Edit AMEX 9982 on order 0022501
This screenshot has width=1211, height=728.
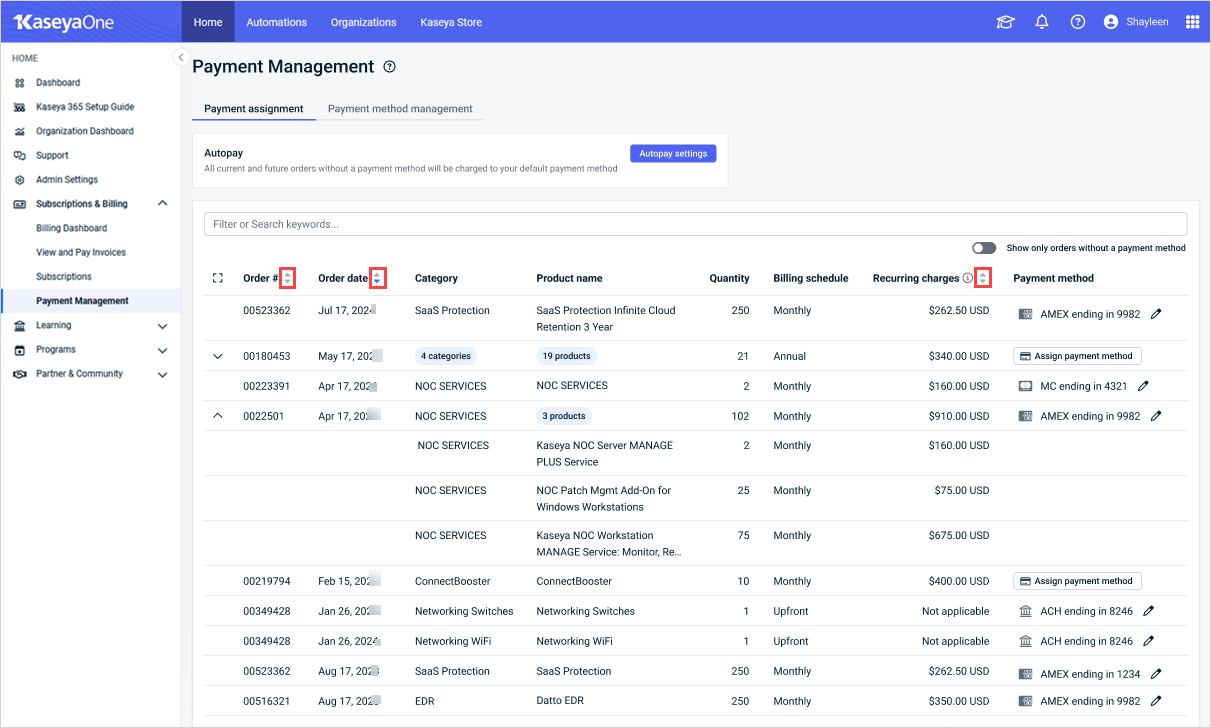pos(1156,416)
